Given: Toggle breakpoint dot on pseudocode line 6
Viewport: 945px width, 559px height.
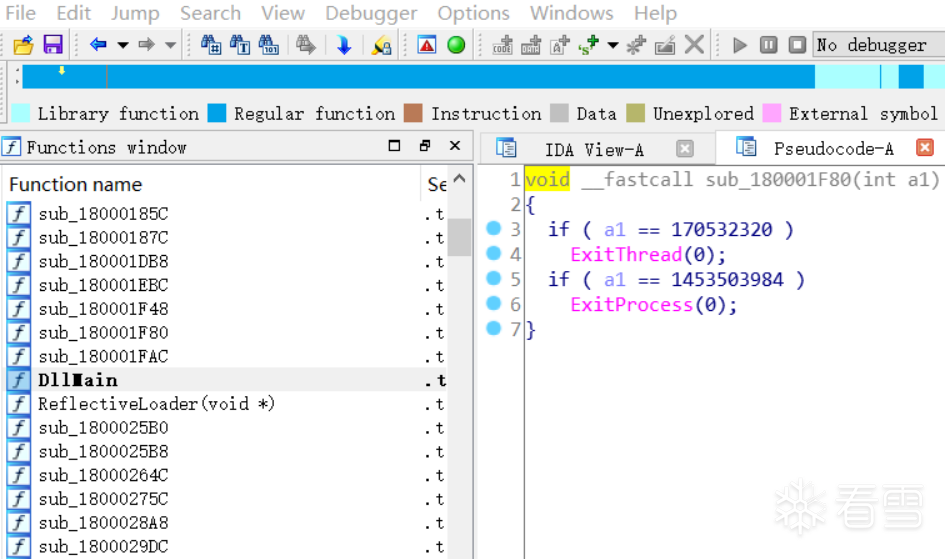Looking at the screenshot, I should 494,303.
